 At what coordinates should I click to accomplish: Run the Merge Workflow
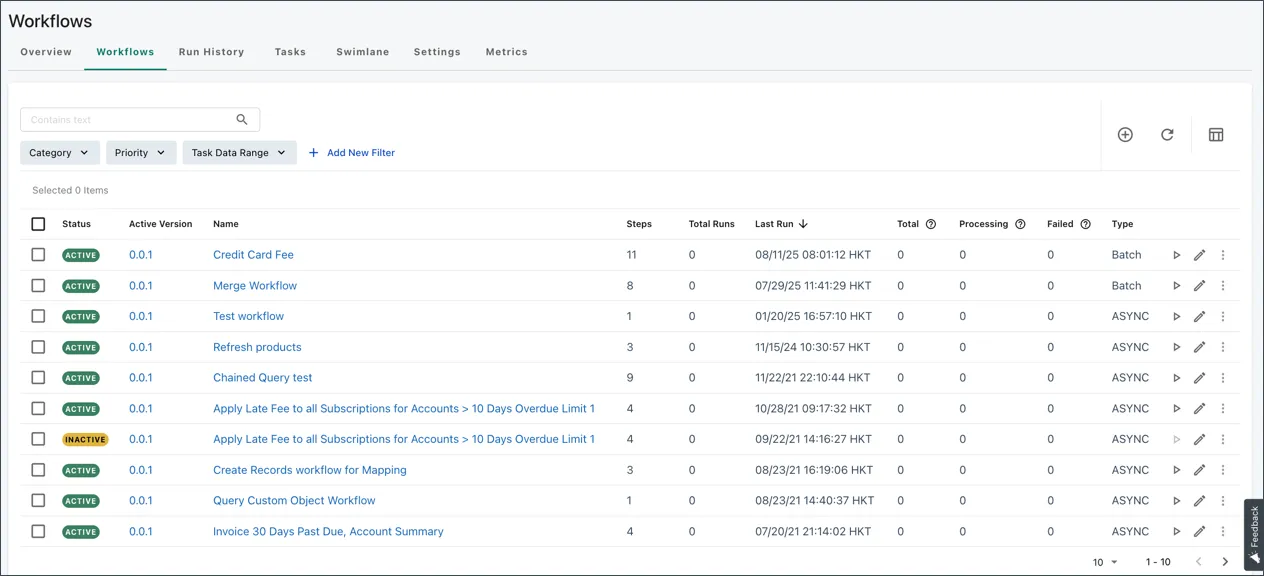pos(1177,286)
